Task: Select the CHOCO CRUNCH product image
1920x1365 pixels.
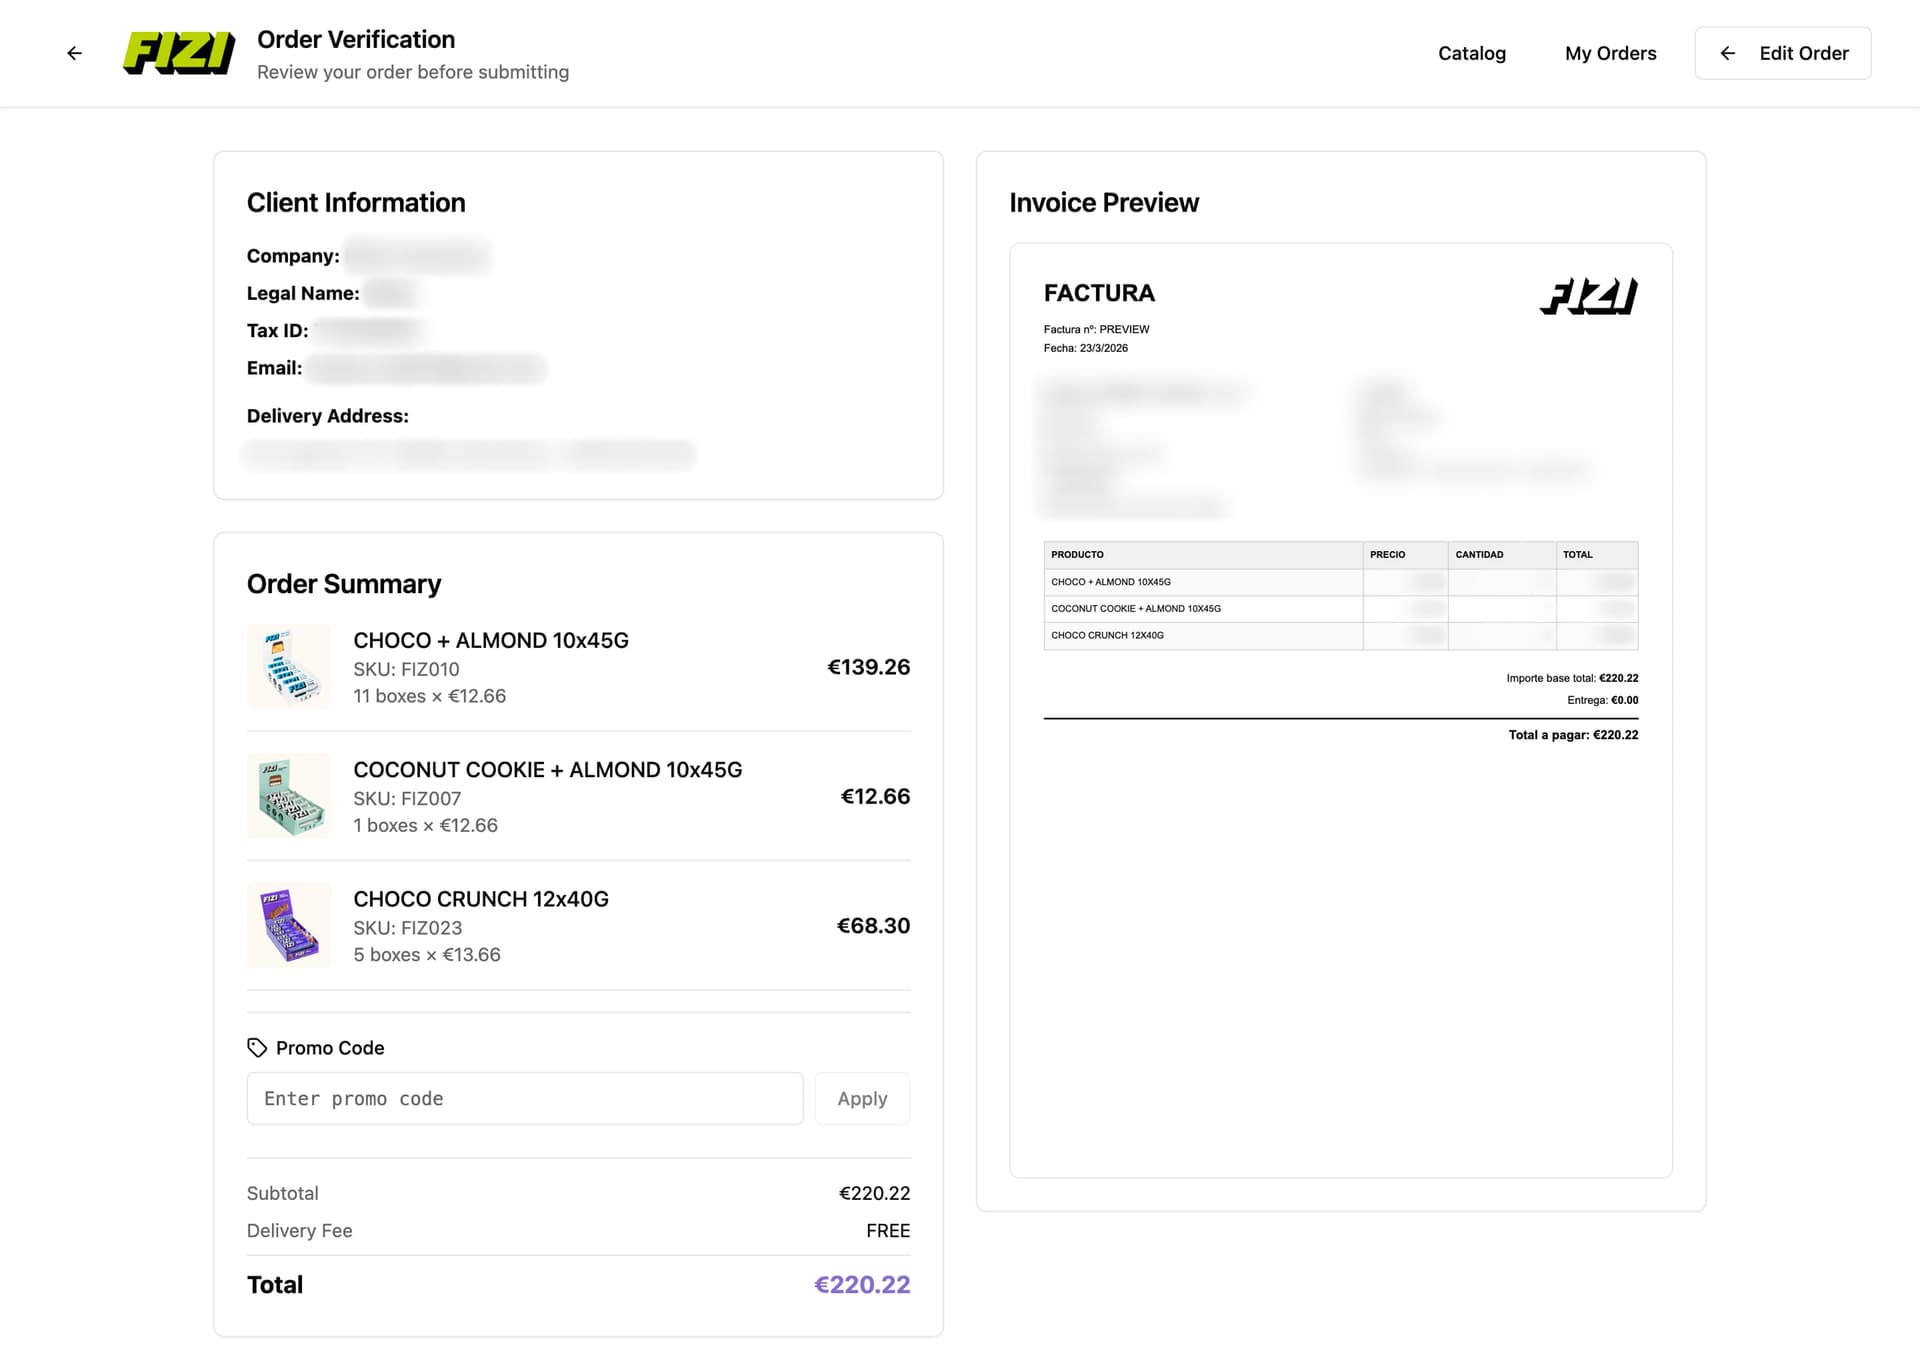Action: click(x=289, y=925)
